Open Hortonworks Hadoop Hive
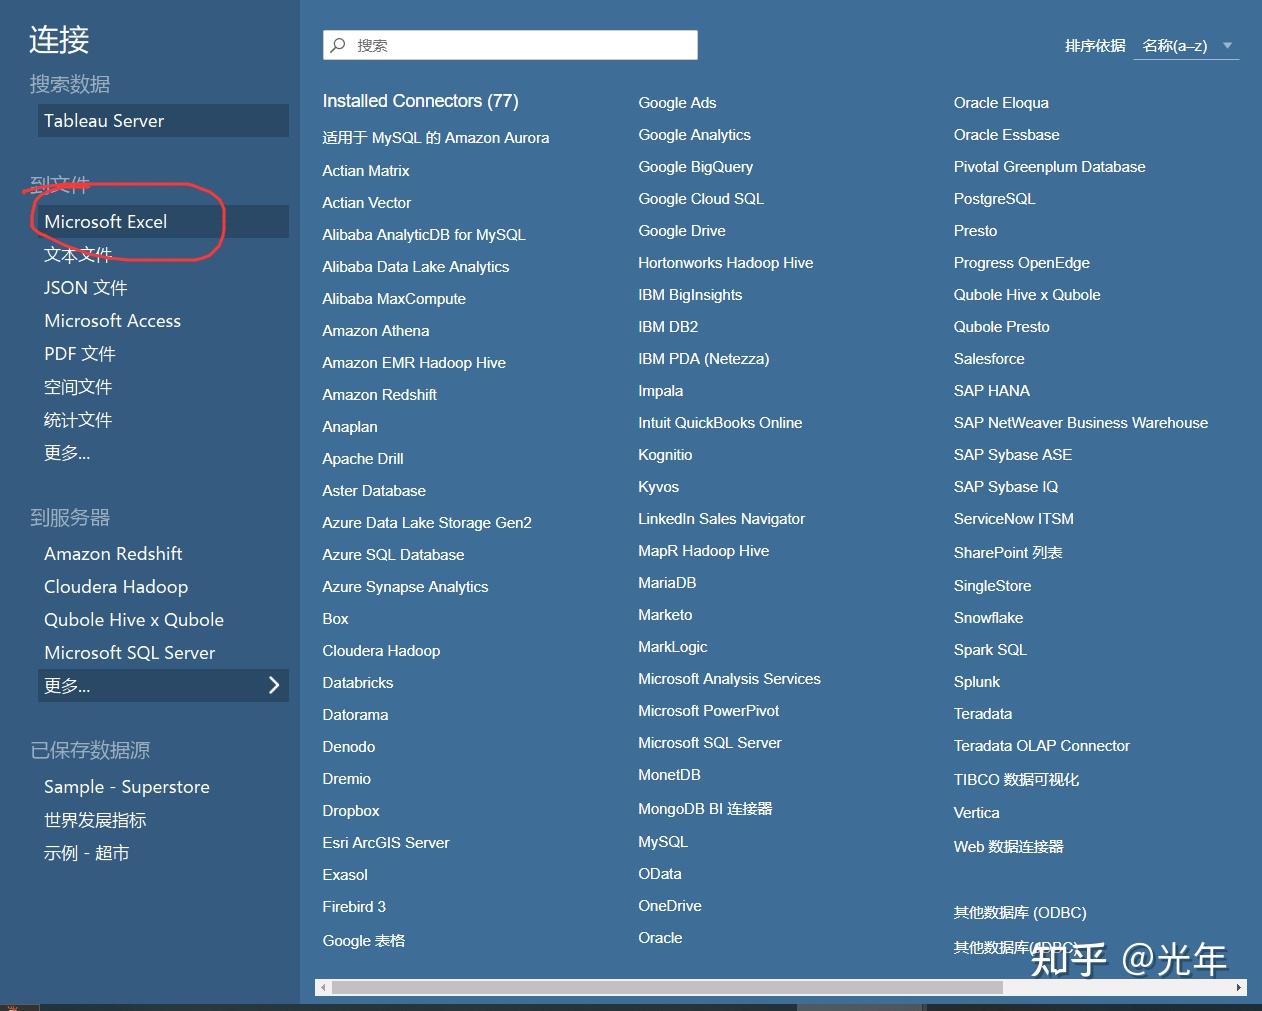 726,263
